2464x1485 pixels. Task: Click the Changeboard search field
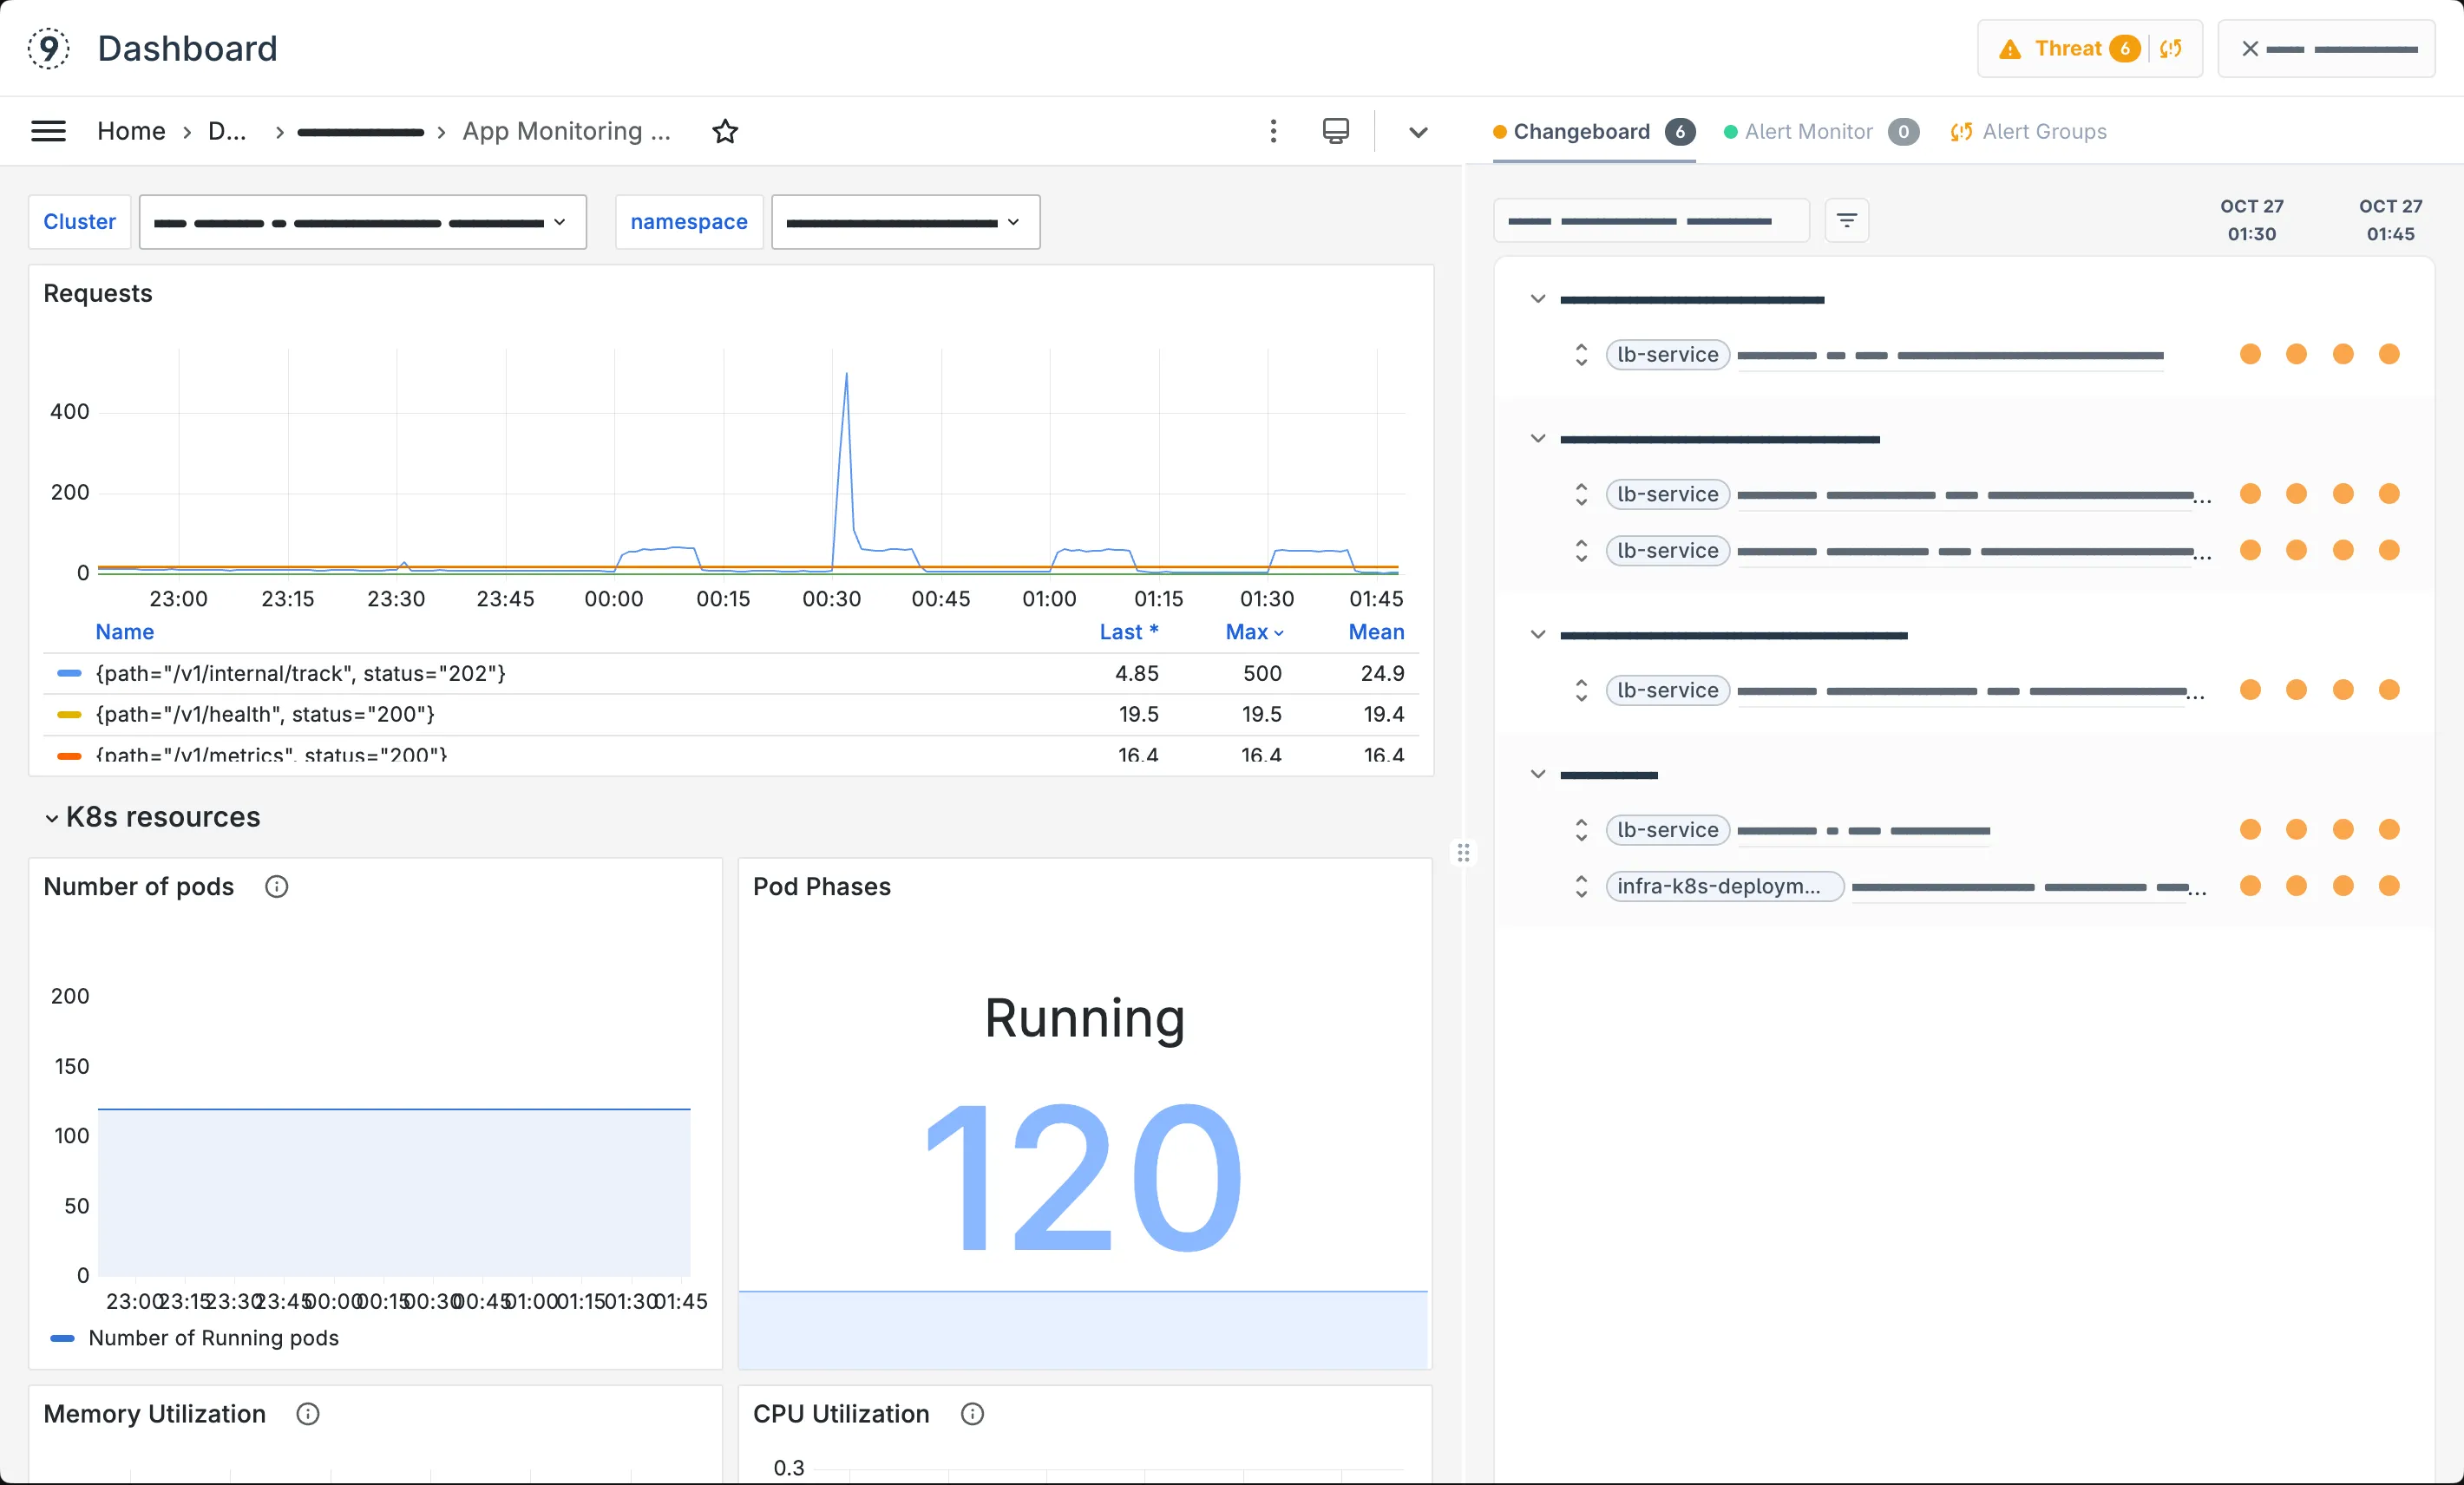coord(1651,220)
